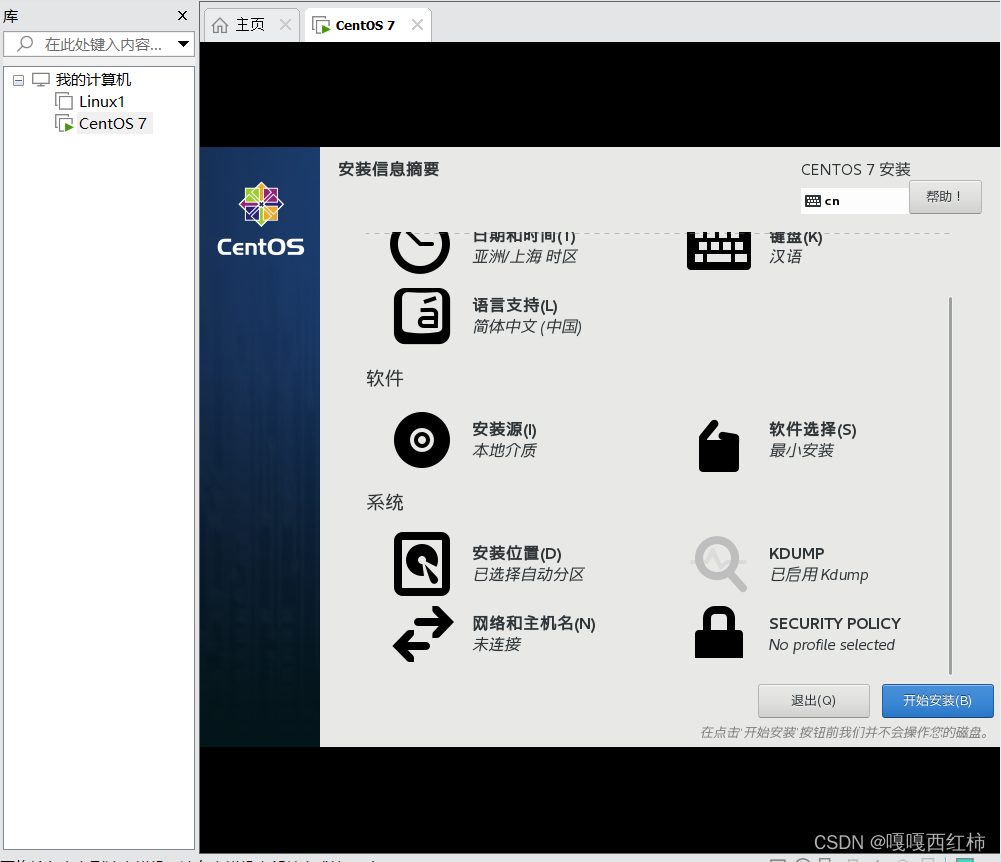This screenshot has height=862, width=1001.
Task: Click the installation source disc icon
Action: [421, 440]
